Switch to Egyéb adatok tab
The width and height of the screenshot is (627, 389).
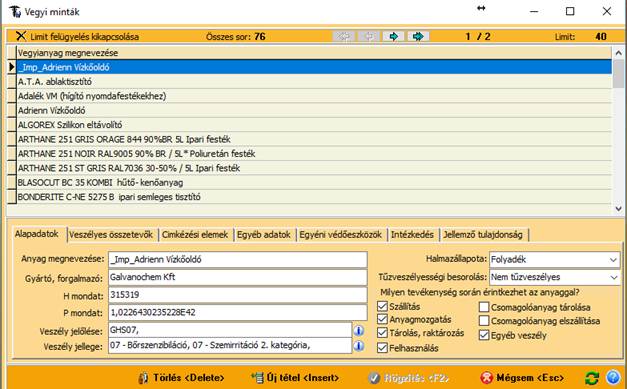tap(264, 235)
